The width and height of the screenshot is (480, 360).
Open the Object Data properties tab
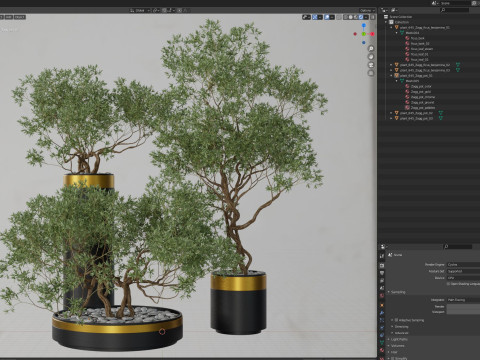click(382, 343)
